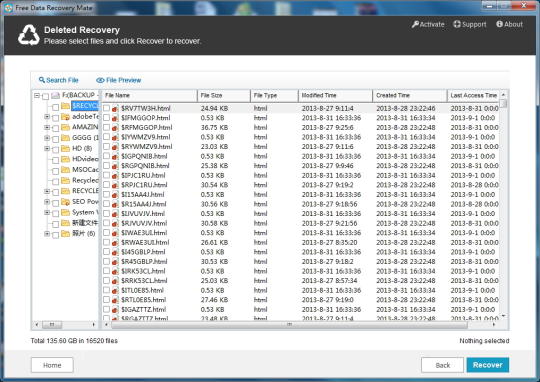Click the F:(BACKUP drive icon in tree
Screen dimensions: 540x382
pyautogui.click(x=55, y=95)
